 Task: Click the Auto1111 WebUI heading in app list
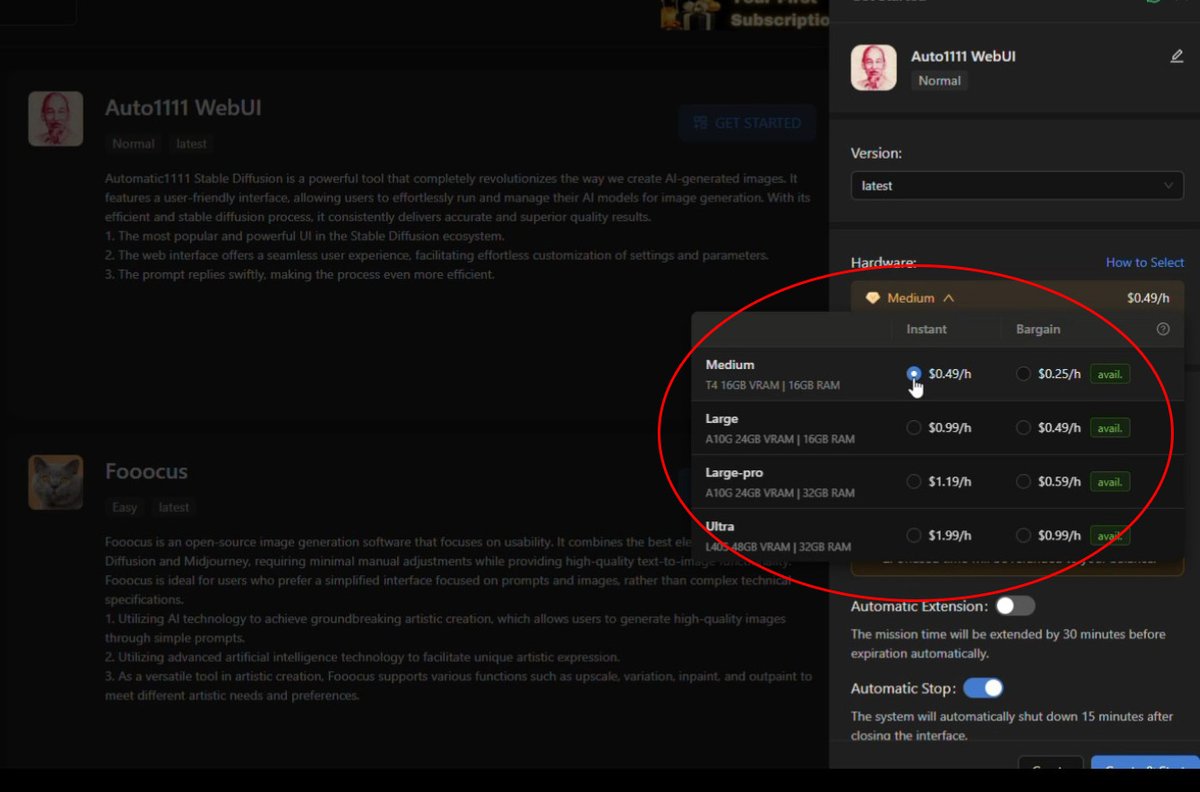click(x=183, y=108)
